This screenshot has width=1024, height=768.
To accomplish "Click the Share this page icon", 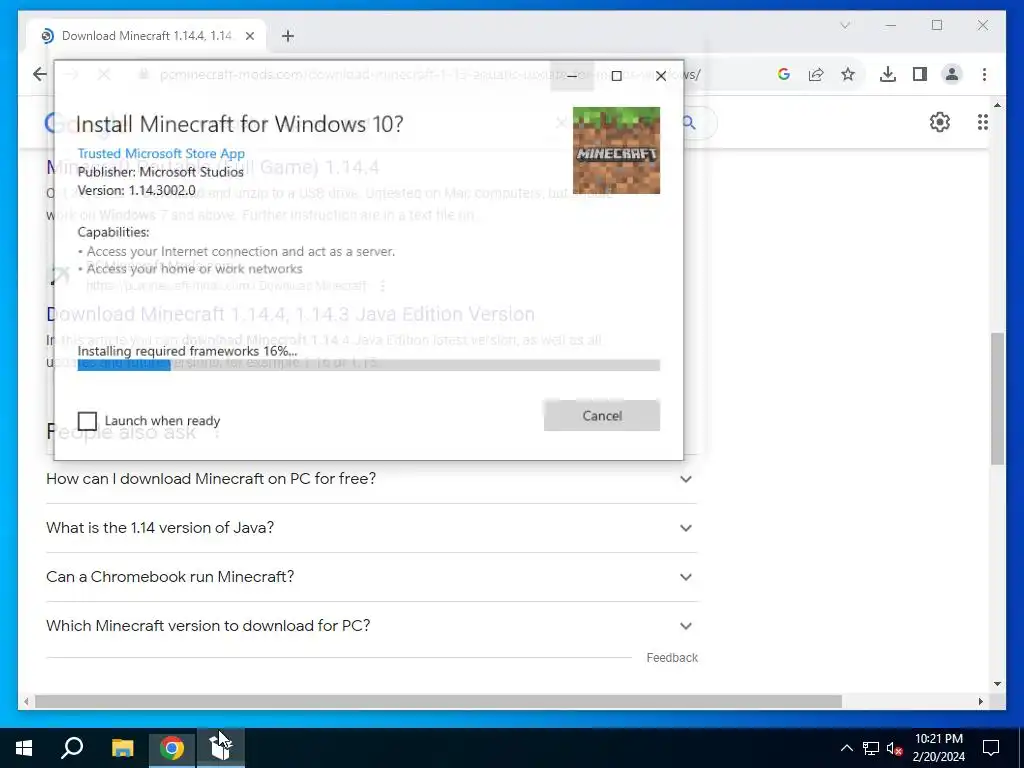I will 816,74.
